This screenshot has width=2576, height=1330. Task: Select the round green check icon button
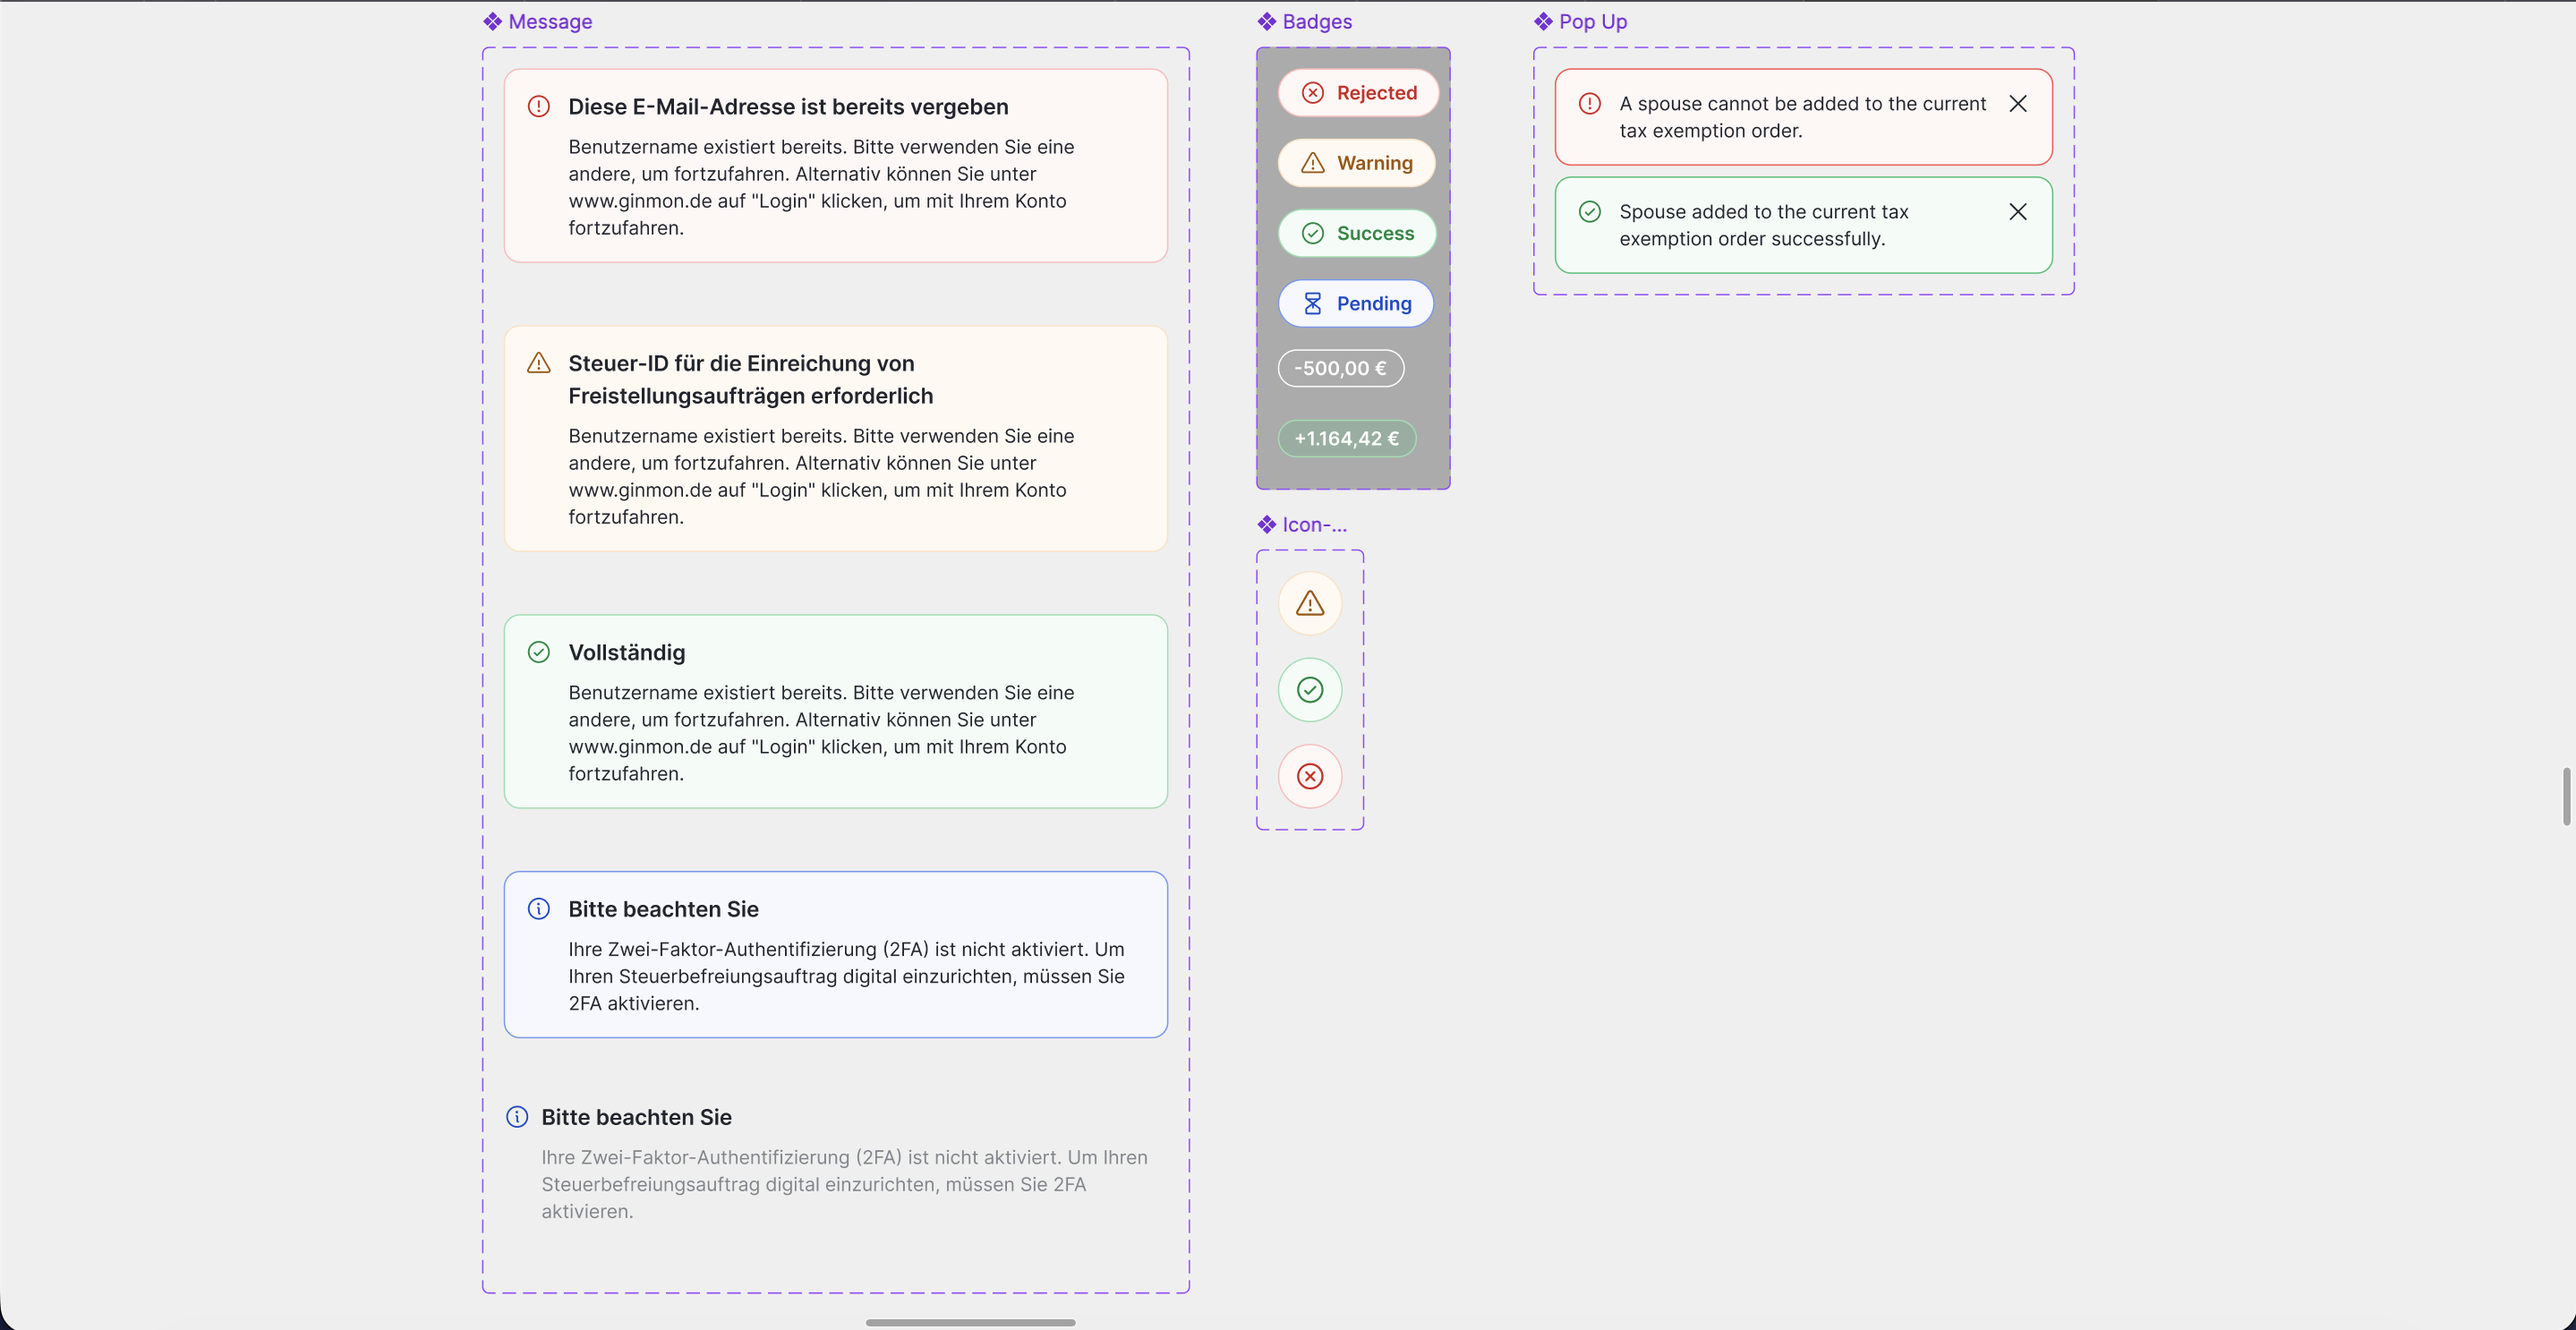pos(1310,689)
